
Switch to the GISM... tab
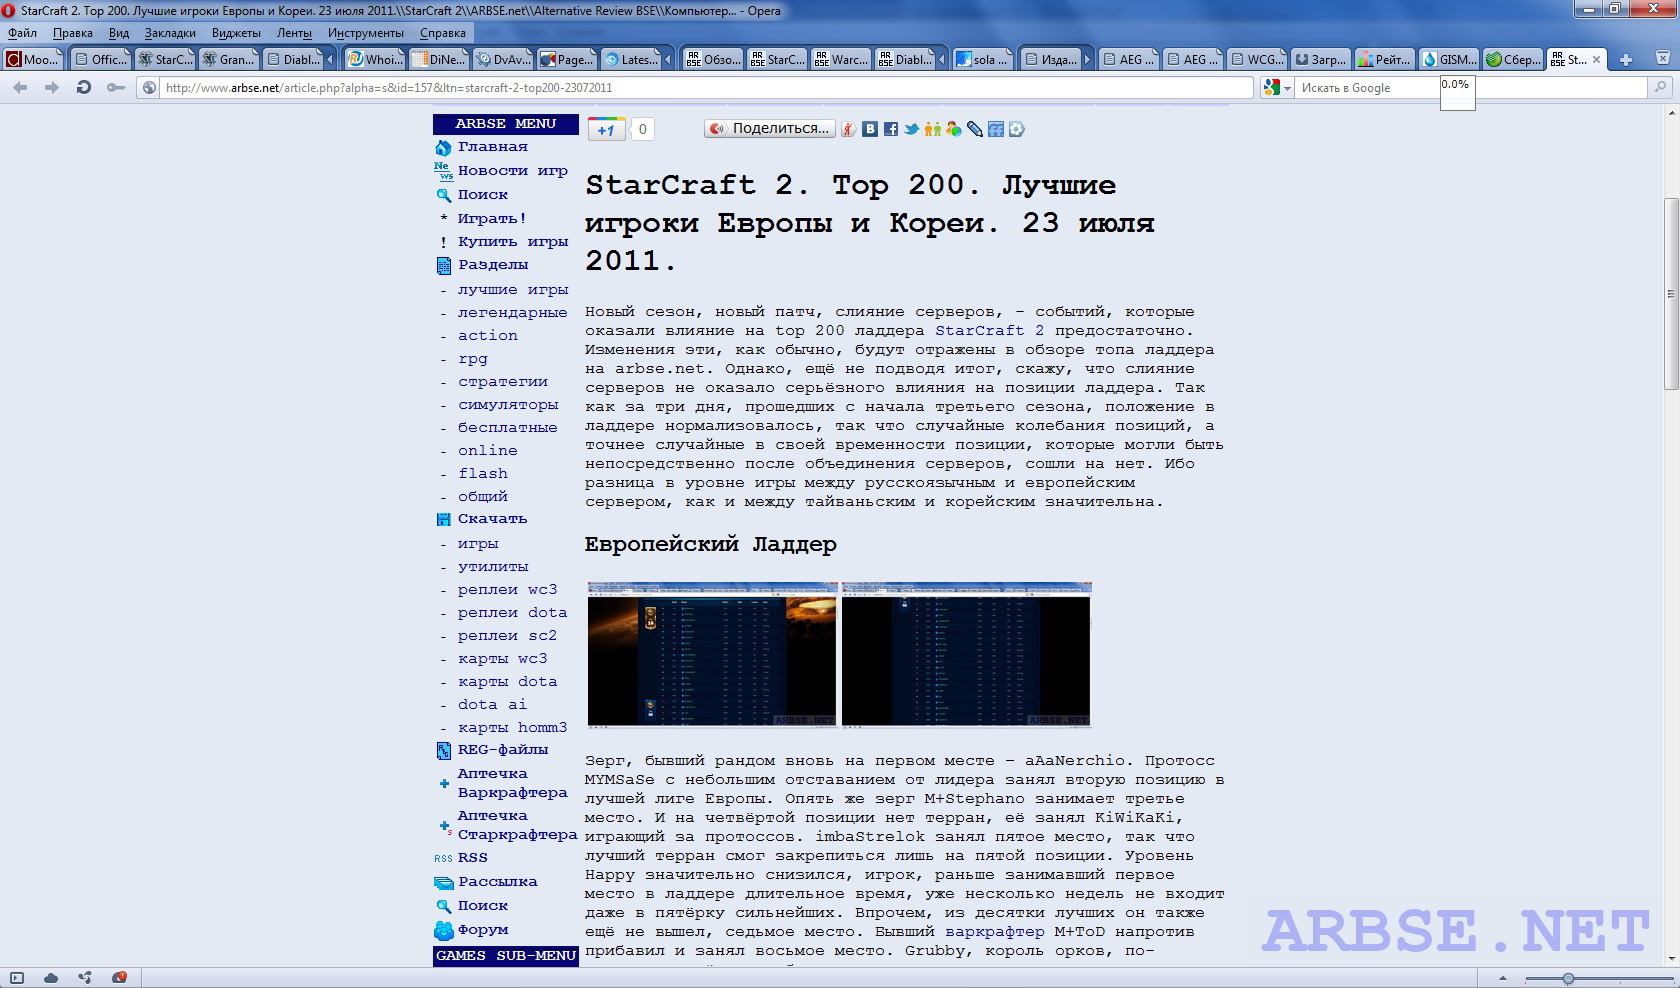point(1449,60)
